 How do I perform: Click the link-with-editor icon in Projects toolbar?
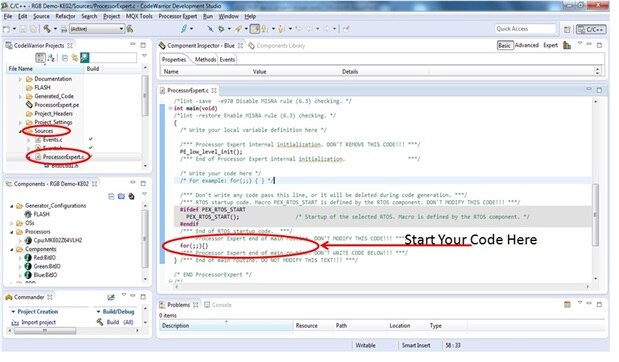[x=75, y=58]
